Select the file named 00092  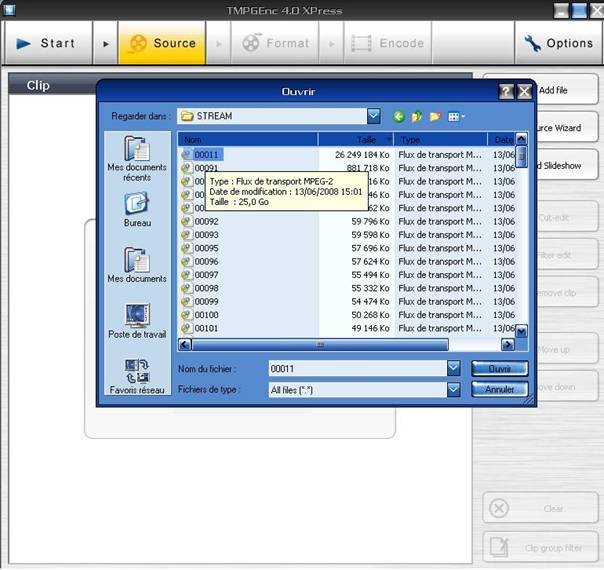point(206,221)
